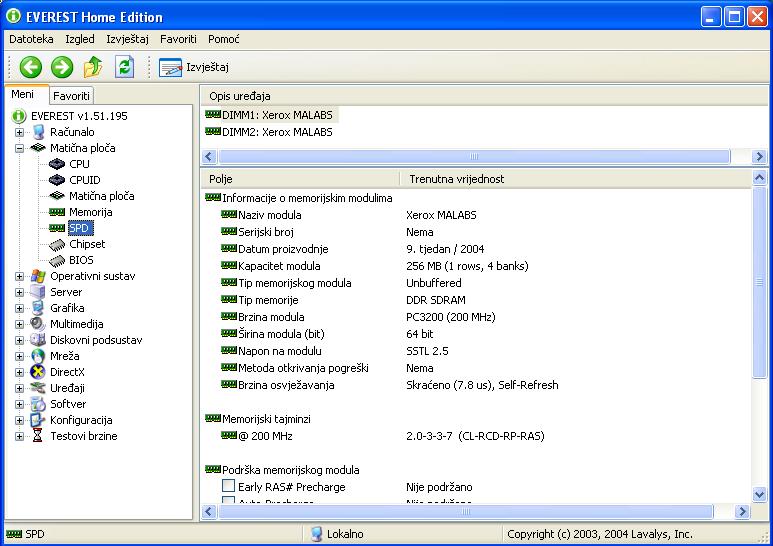Click the up-folder navigation icon
The height and width of the screenshot is (546, 773).
93,67
